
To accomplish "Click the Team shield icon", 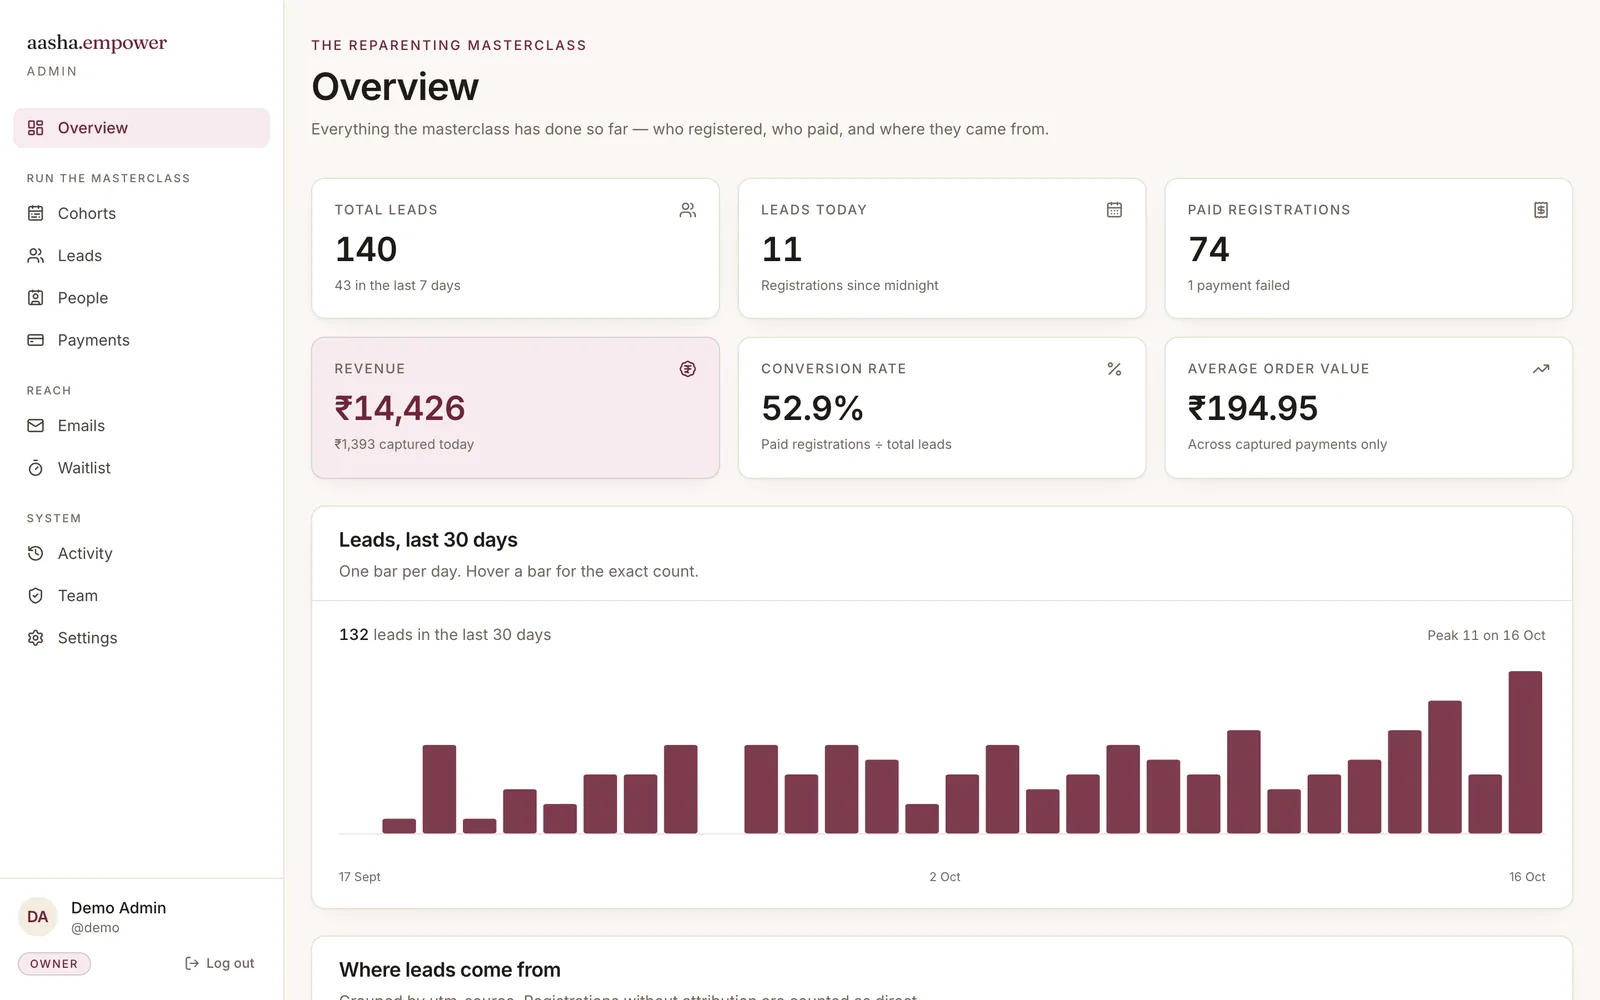I will click(x=36, y=596).
